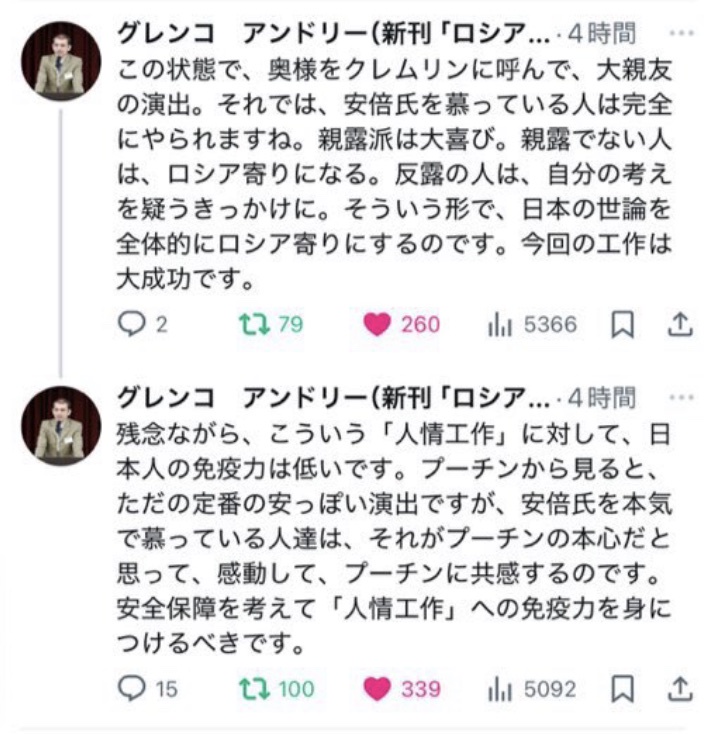Open profile picture on second tweet
This screenshot has height=734, width=704.
pos(61,425)
